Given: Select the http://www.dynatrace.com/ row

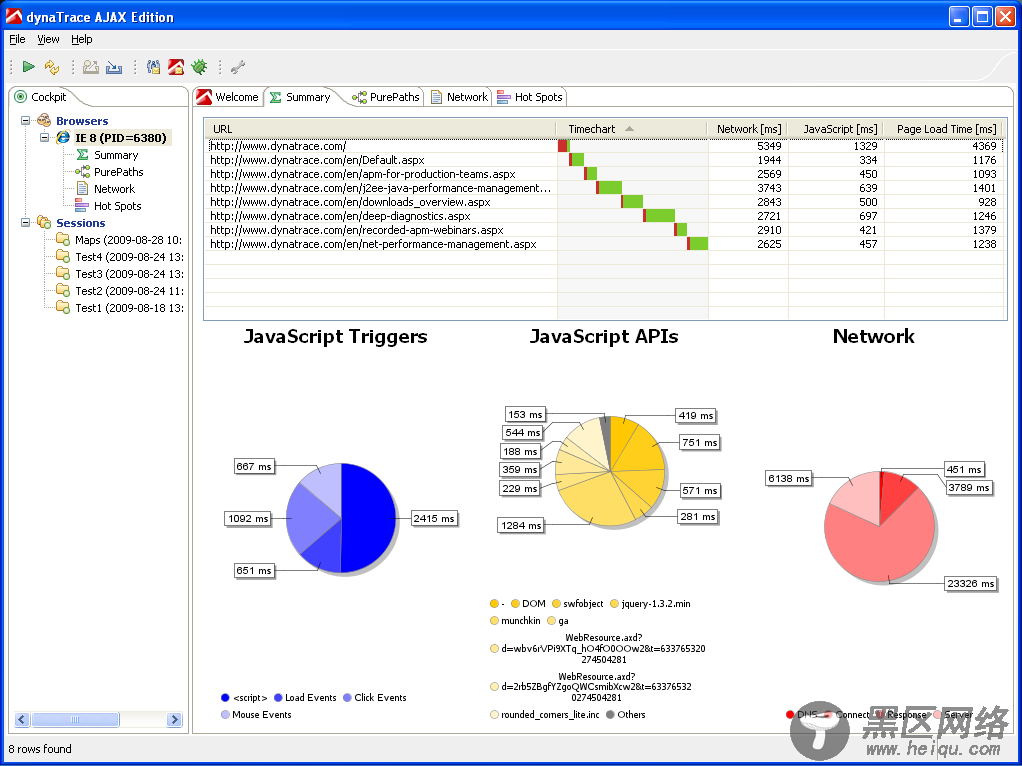Looking at the screenshot, I should click(x=605, y=146).
